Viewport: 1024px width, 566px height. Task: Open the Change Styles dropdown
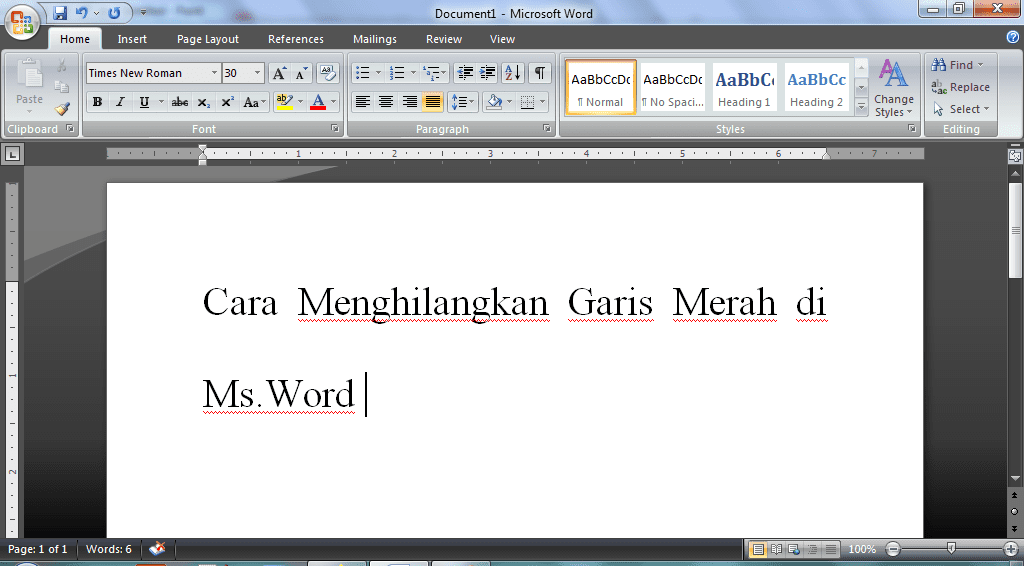click(893, 88)
